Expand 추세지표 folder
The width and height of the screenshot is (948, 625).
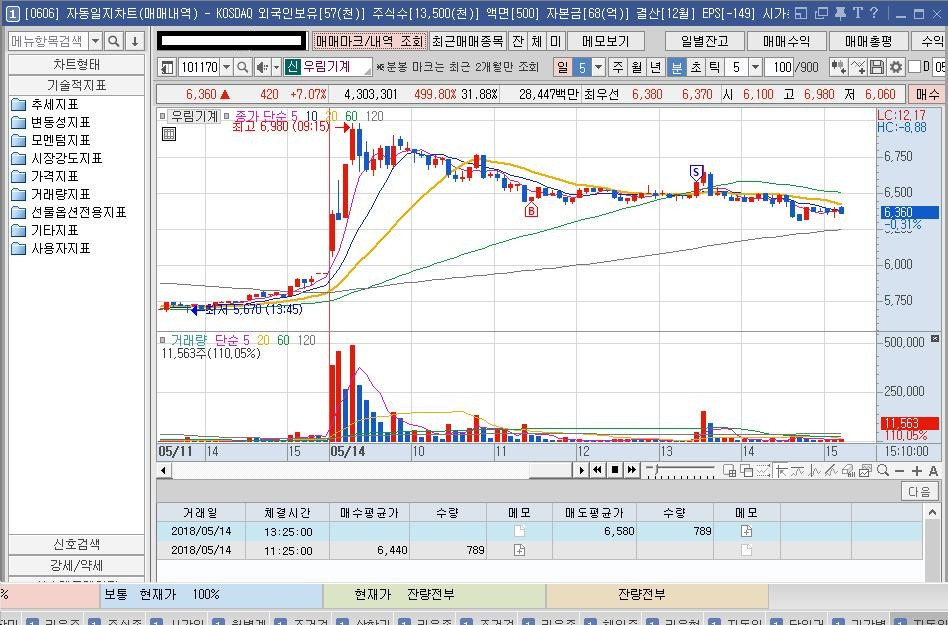coord(45,105)
